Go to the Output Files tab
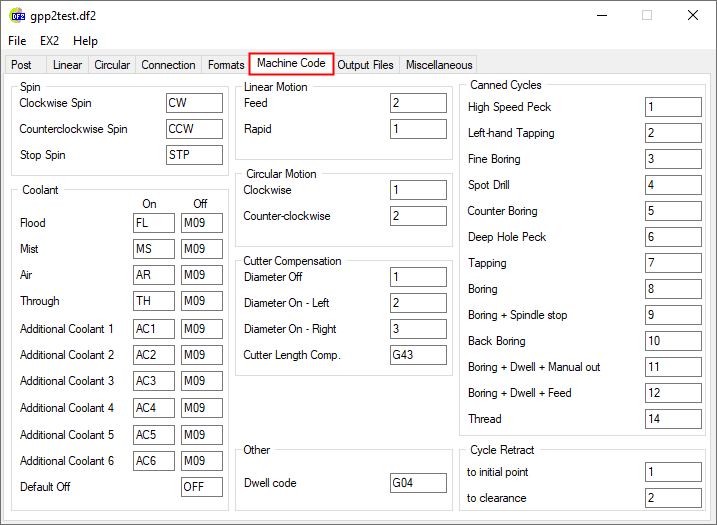The height and width of the screenshot is (525, 717). [365, 65]
